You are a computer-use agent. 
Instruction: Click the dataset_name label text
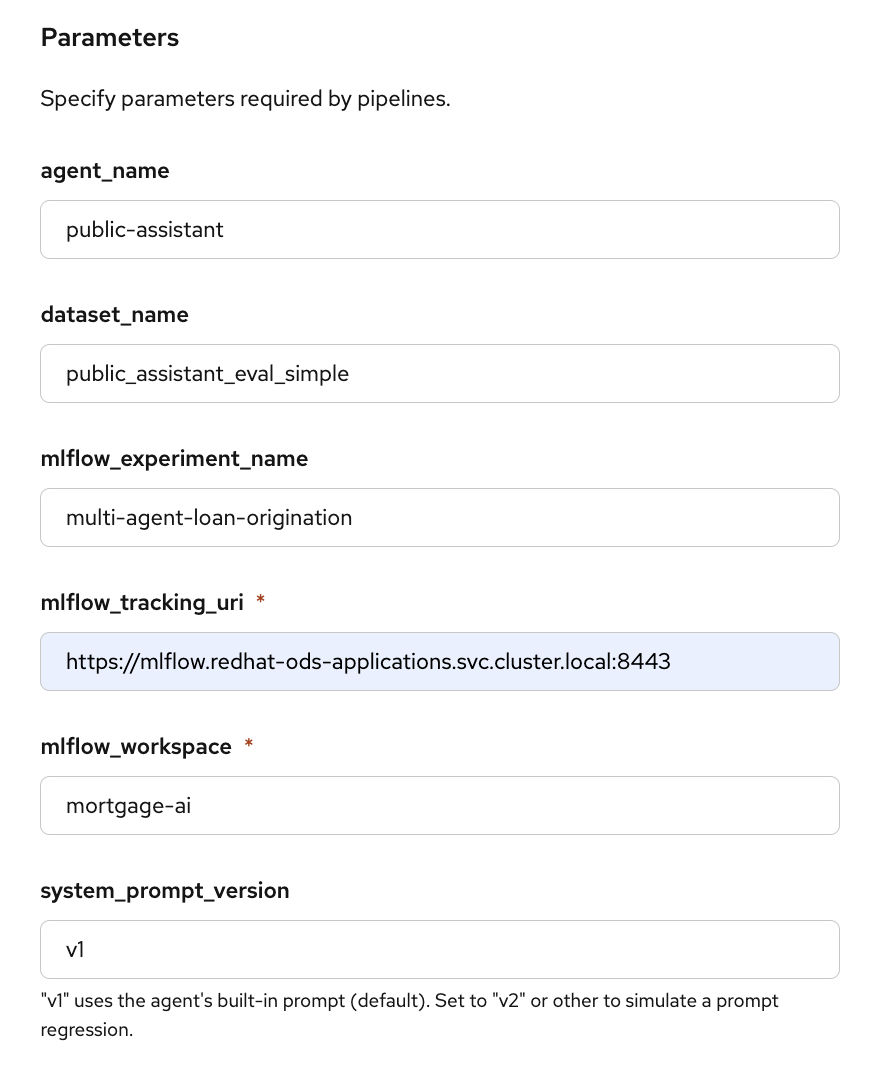[114, 315]
